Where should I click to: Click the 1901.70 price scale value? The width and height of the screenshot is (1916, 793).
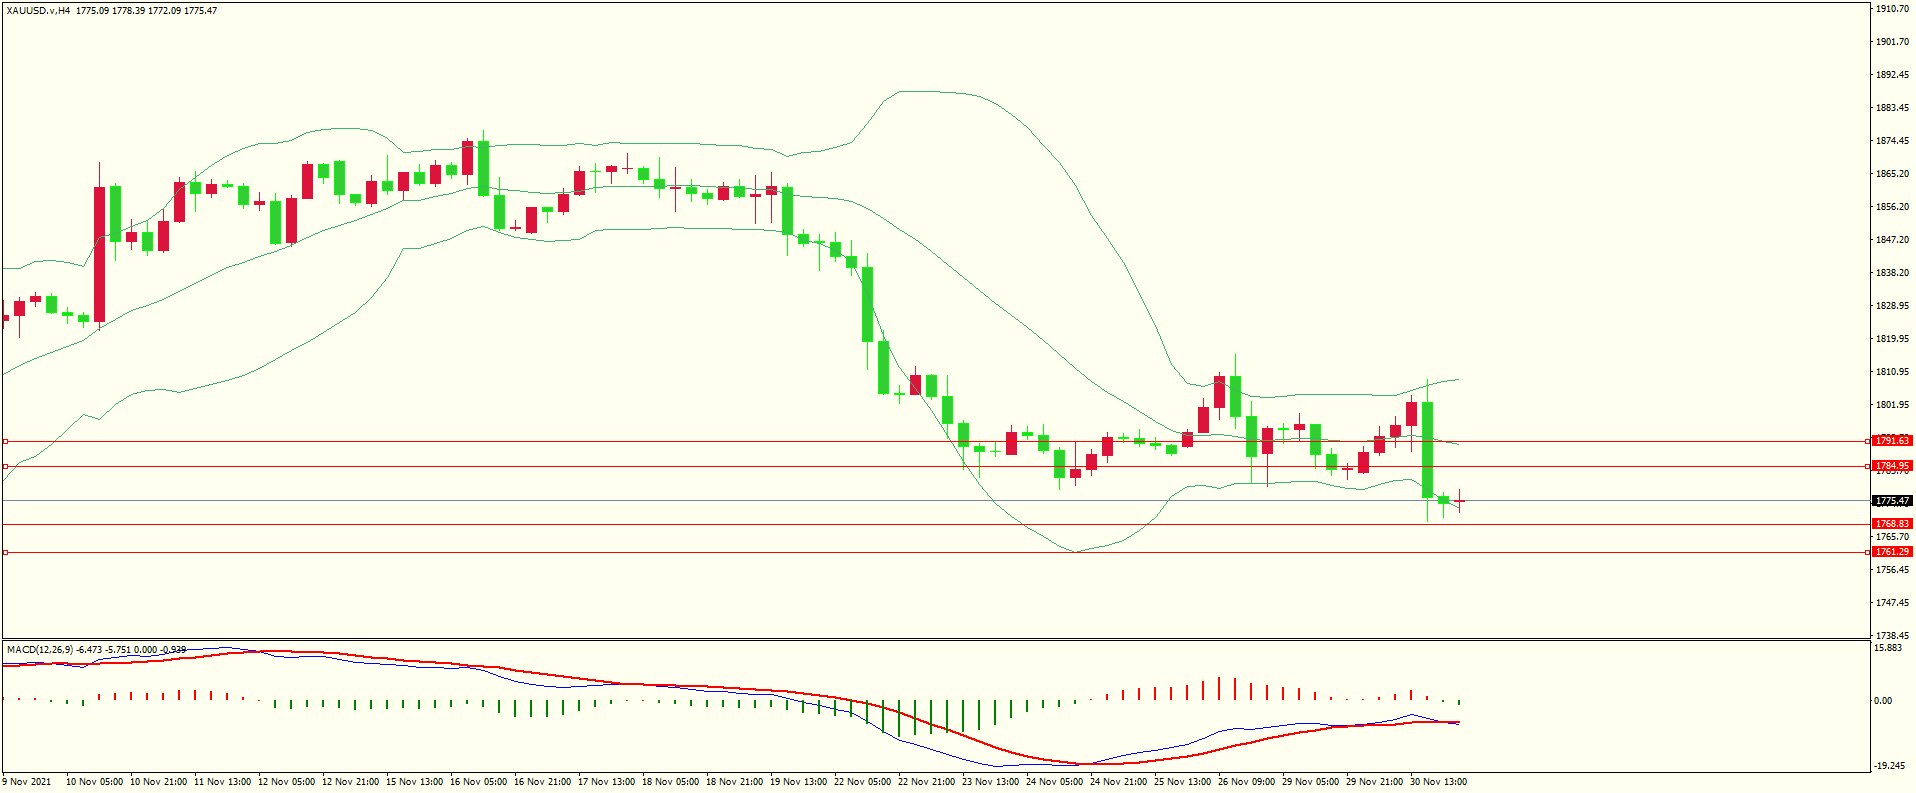[1893, 42]
